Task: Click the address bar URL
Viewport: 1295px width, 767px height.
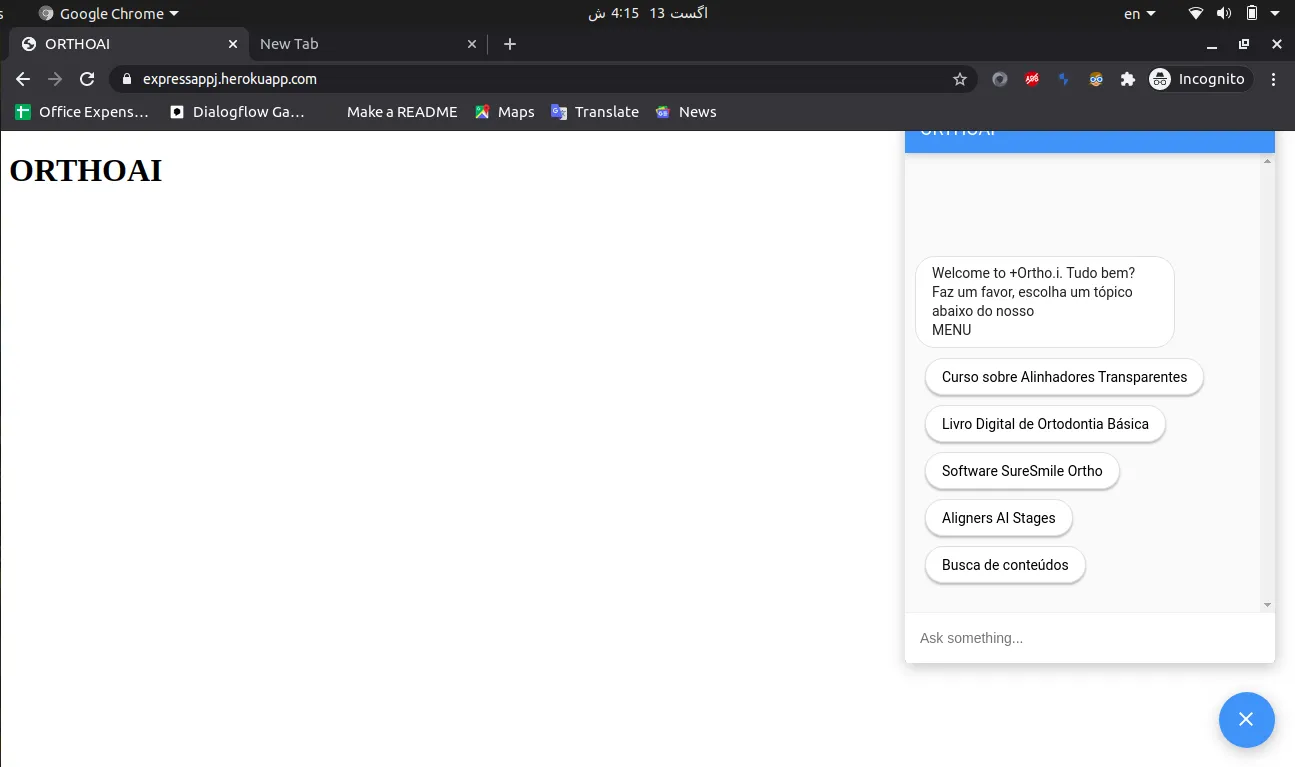Action: [x=230, y=79]
